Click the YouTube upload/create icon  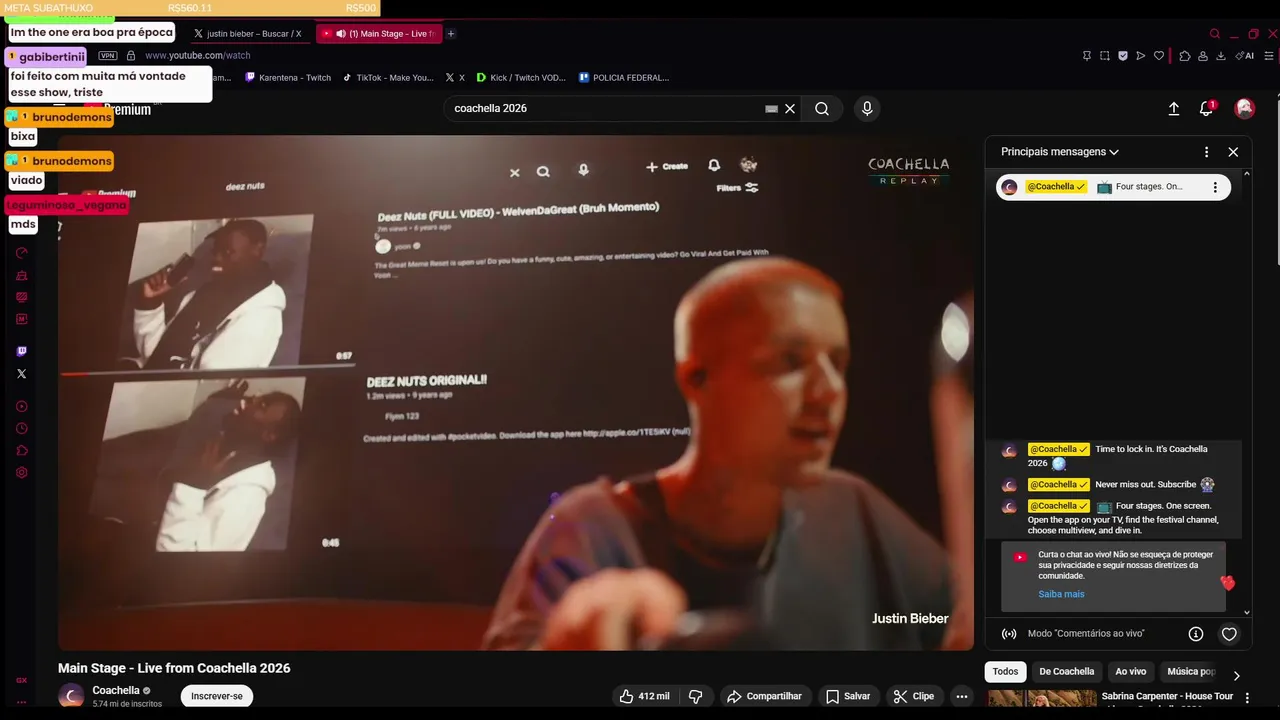point(1174,108)
